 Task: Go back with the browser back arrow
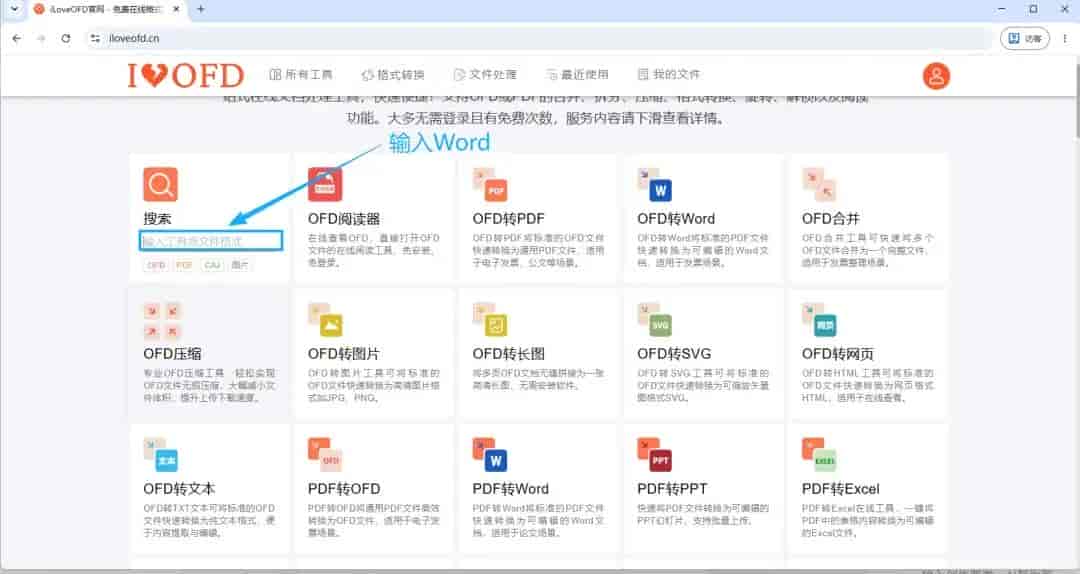click(17, 39)
